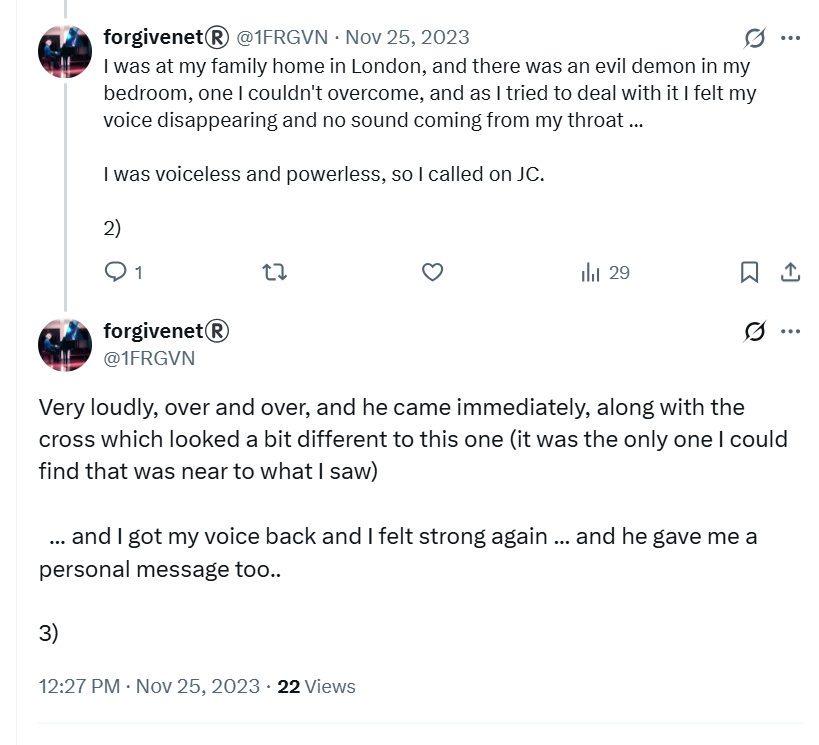Open Grok icon on second tweet
This screenshot has width=819, height=745.
[755, 331]
